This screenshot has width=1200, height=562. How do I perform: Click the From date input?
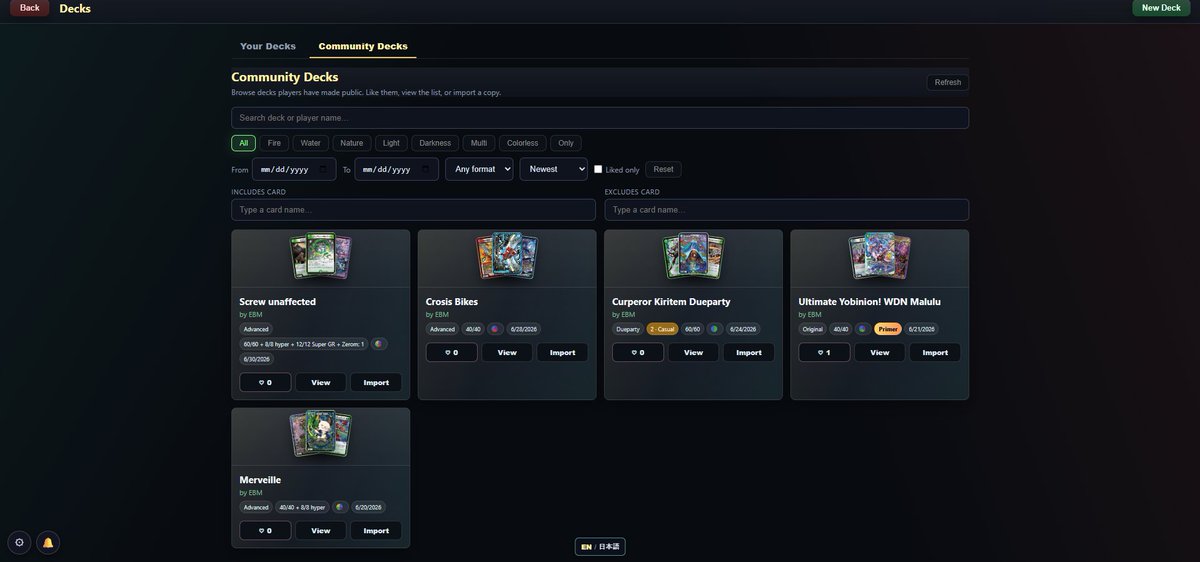(x=293, y=169)
